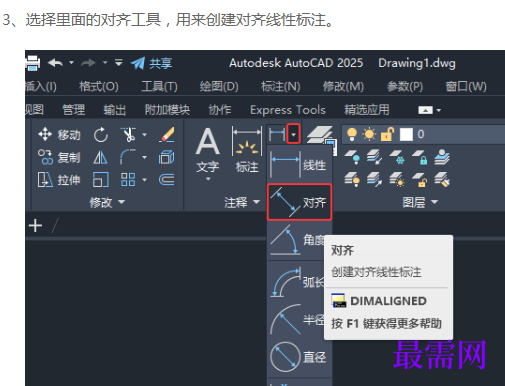Pick the 角度 angular dimension tool
The height and width of the screenshot is (386, 505).
(x=297, y=240)
